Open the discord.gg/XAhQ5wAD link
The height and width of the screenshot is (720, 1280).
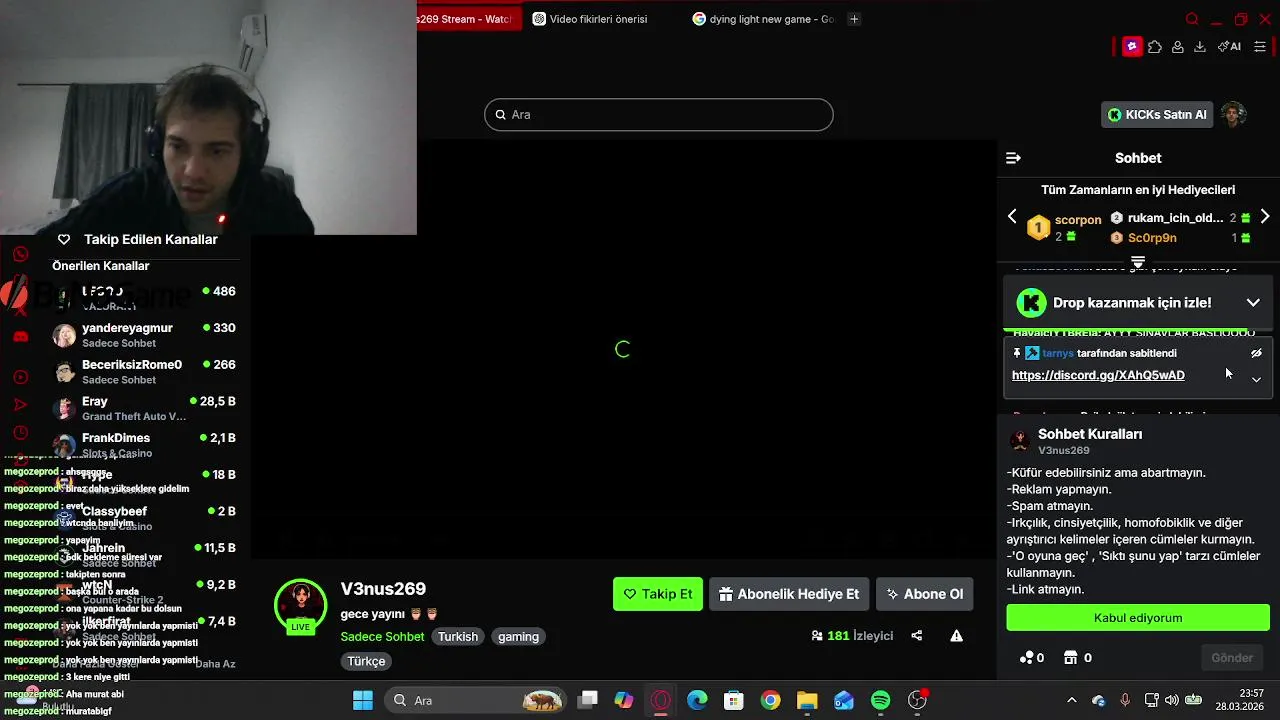[1098, 375]
